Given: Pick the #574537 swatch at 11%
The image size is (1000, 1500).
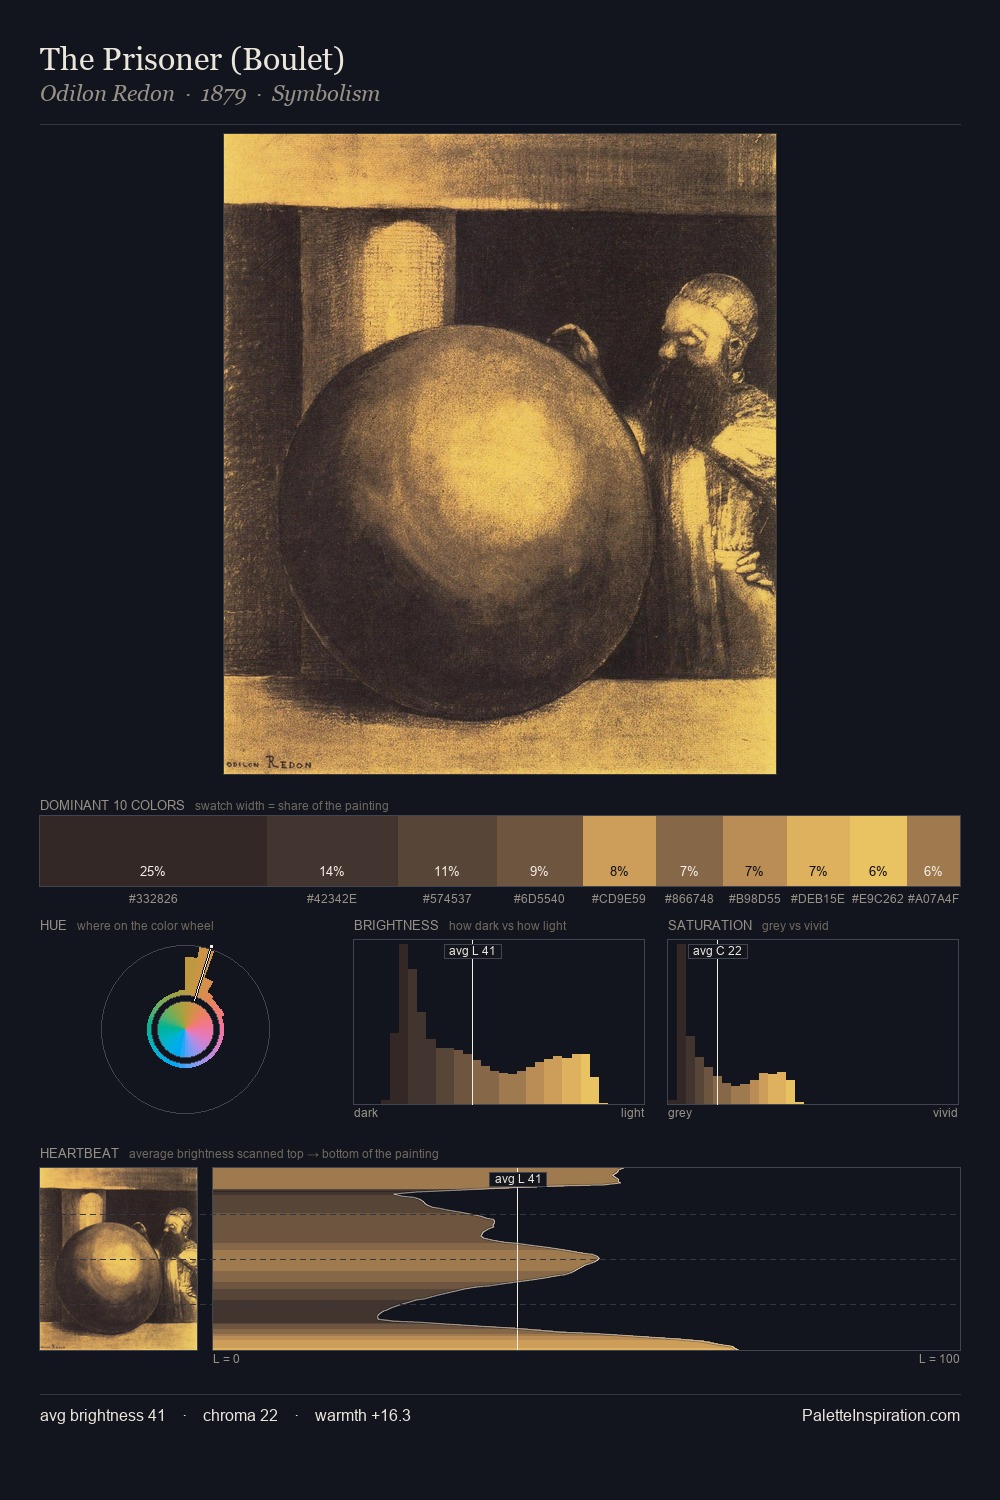Looking at the screenshot, I should tap(447, 851).
